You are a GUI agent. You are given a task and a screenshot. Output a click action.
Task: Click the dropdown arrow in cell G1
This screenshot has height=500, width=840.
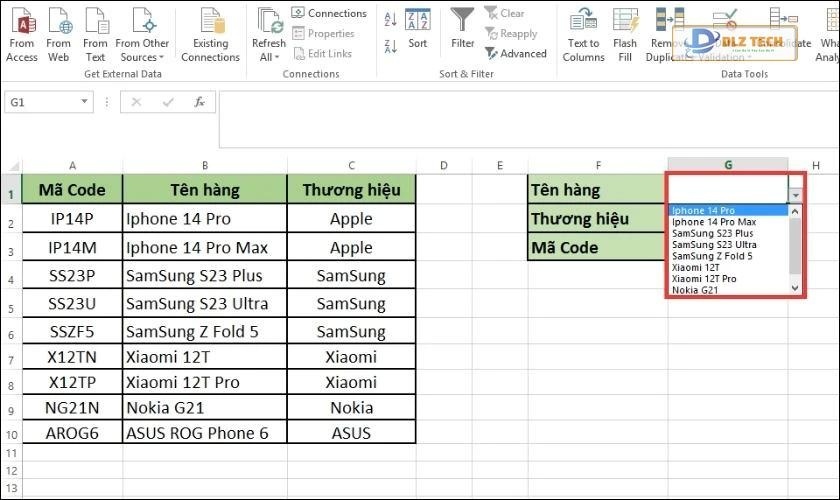point(796,196)
